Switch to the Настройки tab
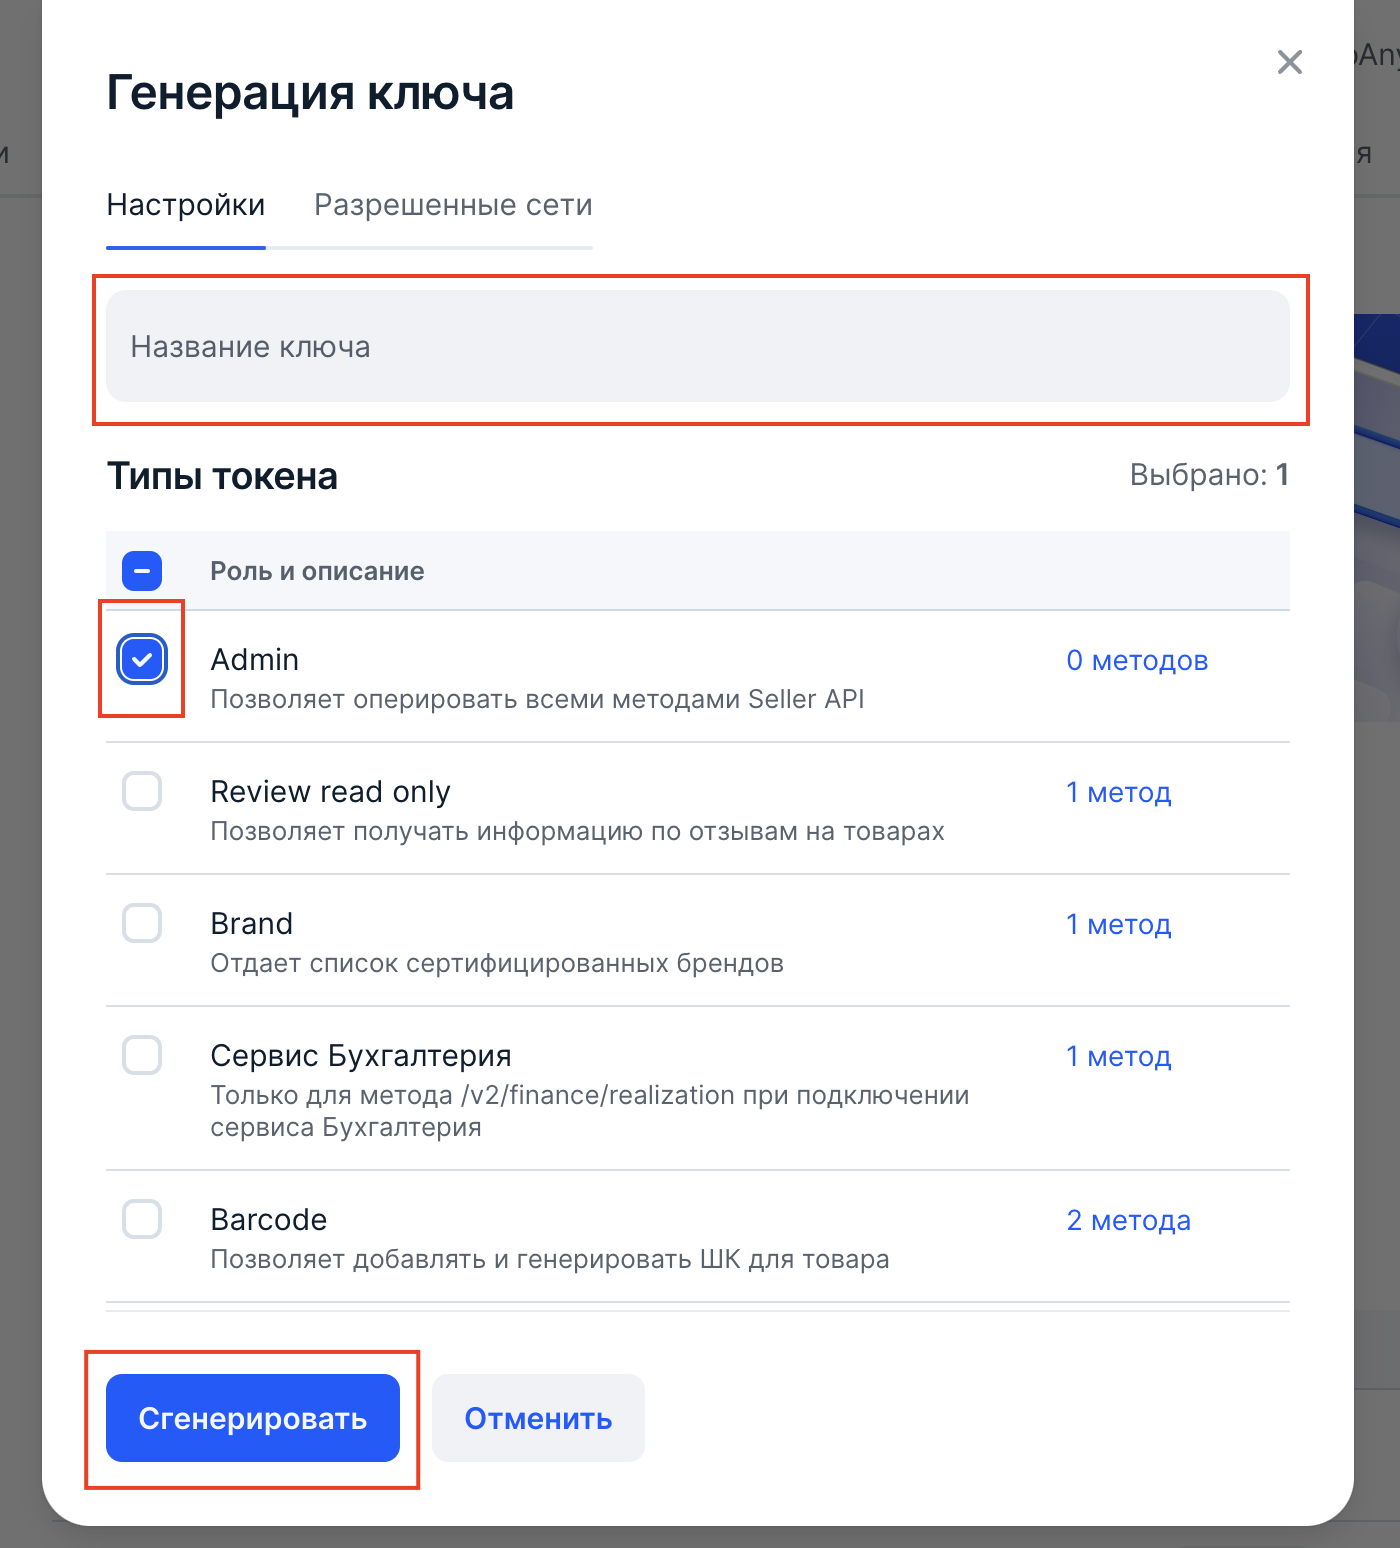The height and width of the screenshot is (1548, 1400). click(x=186, y=205)
